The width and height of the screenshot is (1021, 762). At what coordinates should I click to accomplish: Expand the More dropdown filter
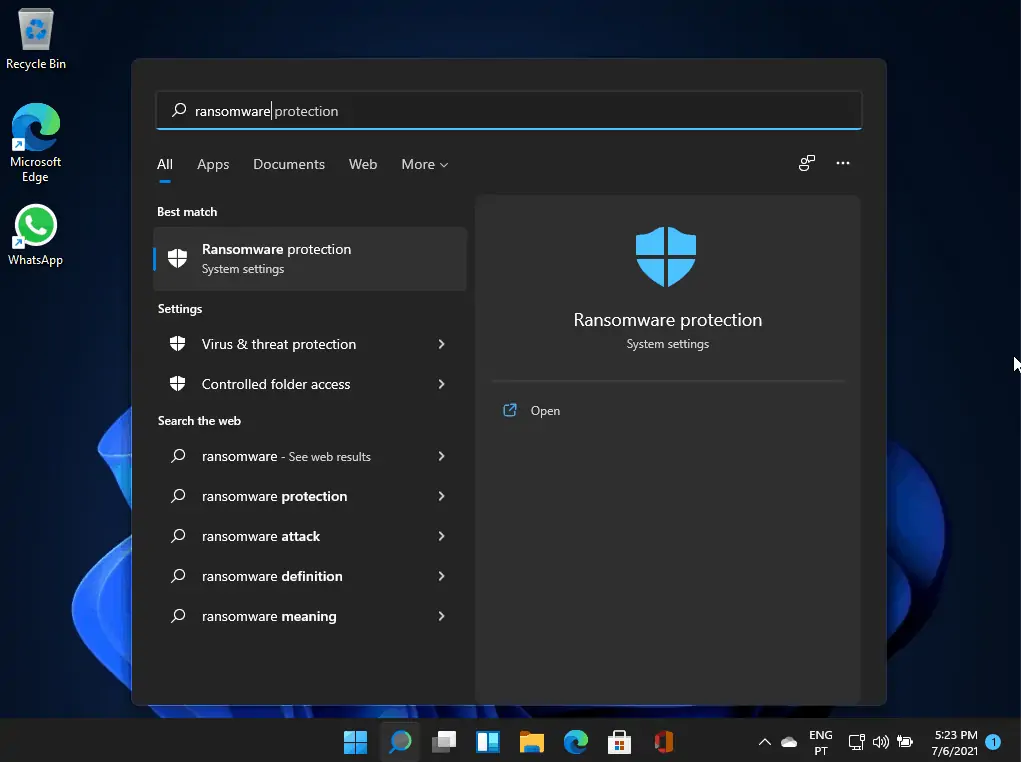425,164
